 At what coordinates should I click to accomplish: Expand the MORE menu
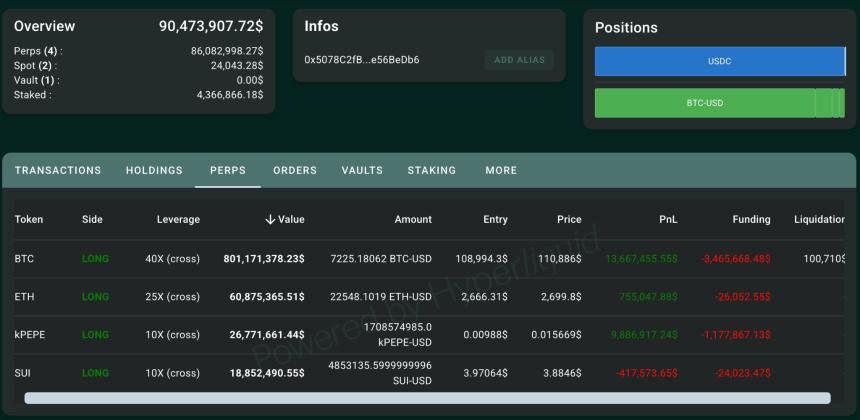[x=501, y=171]
